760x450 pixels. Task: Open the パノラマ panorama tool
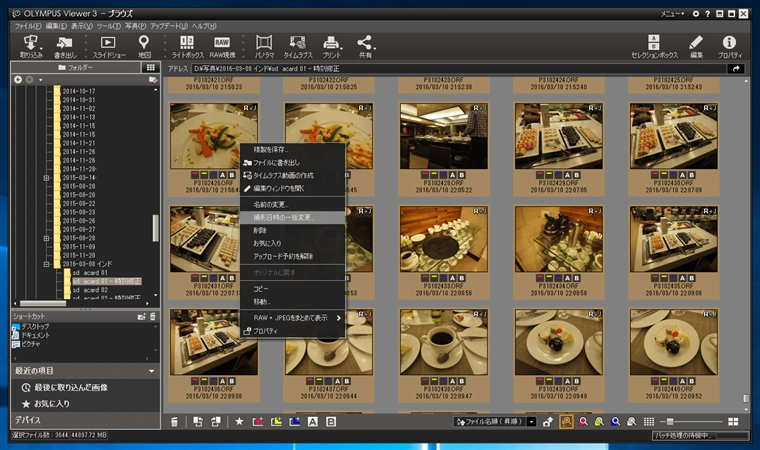[x=264, y=47]
